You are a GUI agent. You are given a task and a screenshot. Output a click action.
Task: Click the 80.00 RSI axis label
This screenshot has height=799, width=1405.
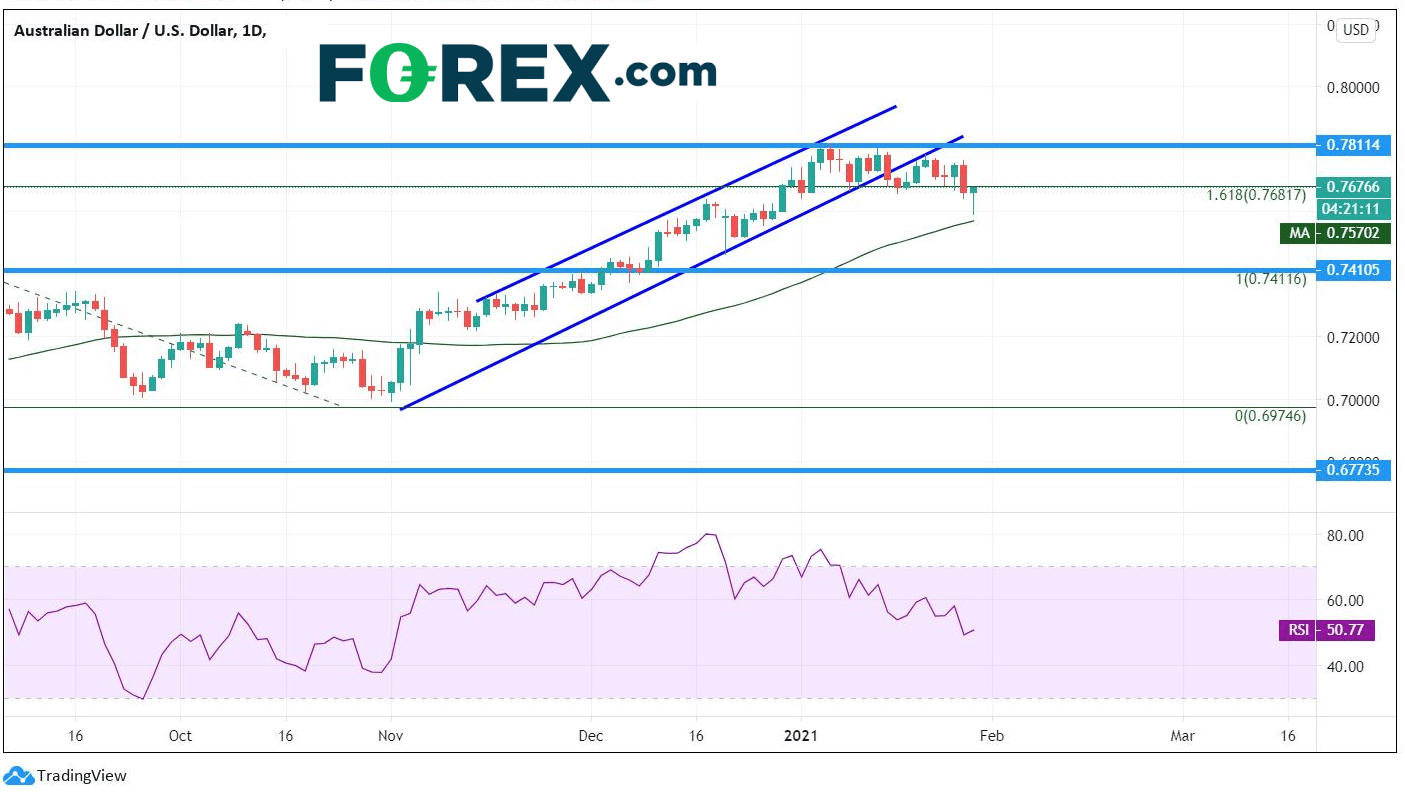(x=1345, y=536)
